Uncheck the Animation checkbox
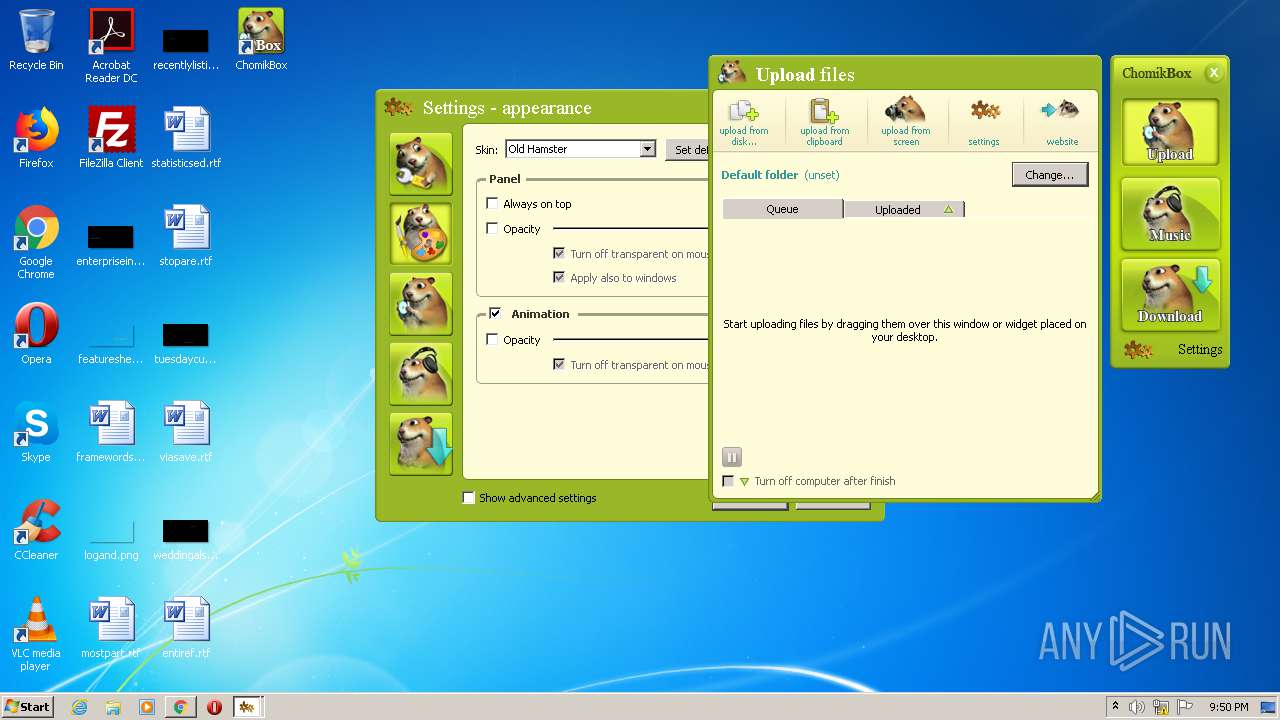Image resolution: width=1280 pixels, height=720 pixels. 494,313
